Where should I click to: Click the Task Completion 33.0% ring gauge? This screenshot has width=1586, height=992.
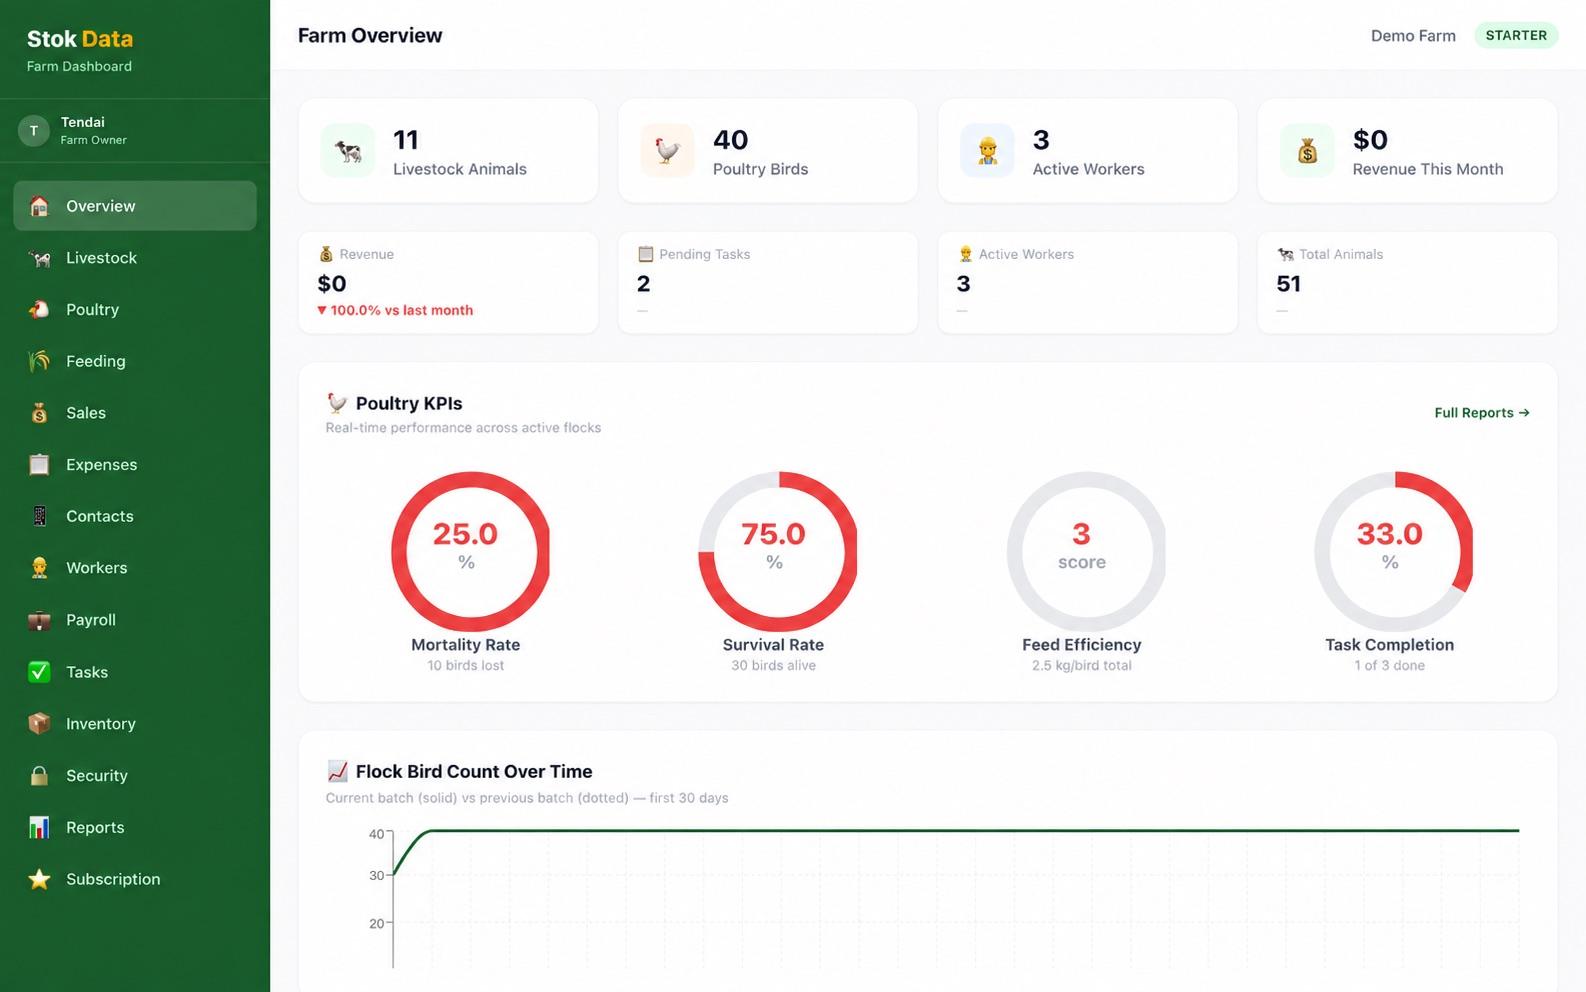click(1393, 551)
